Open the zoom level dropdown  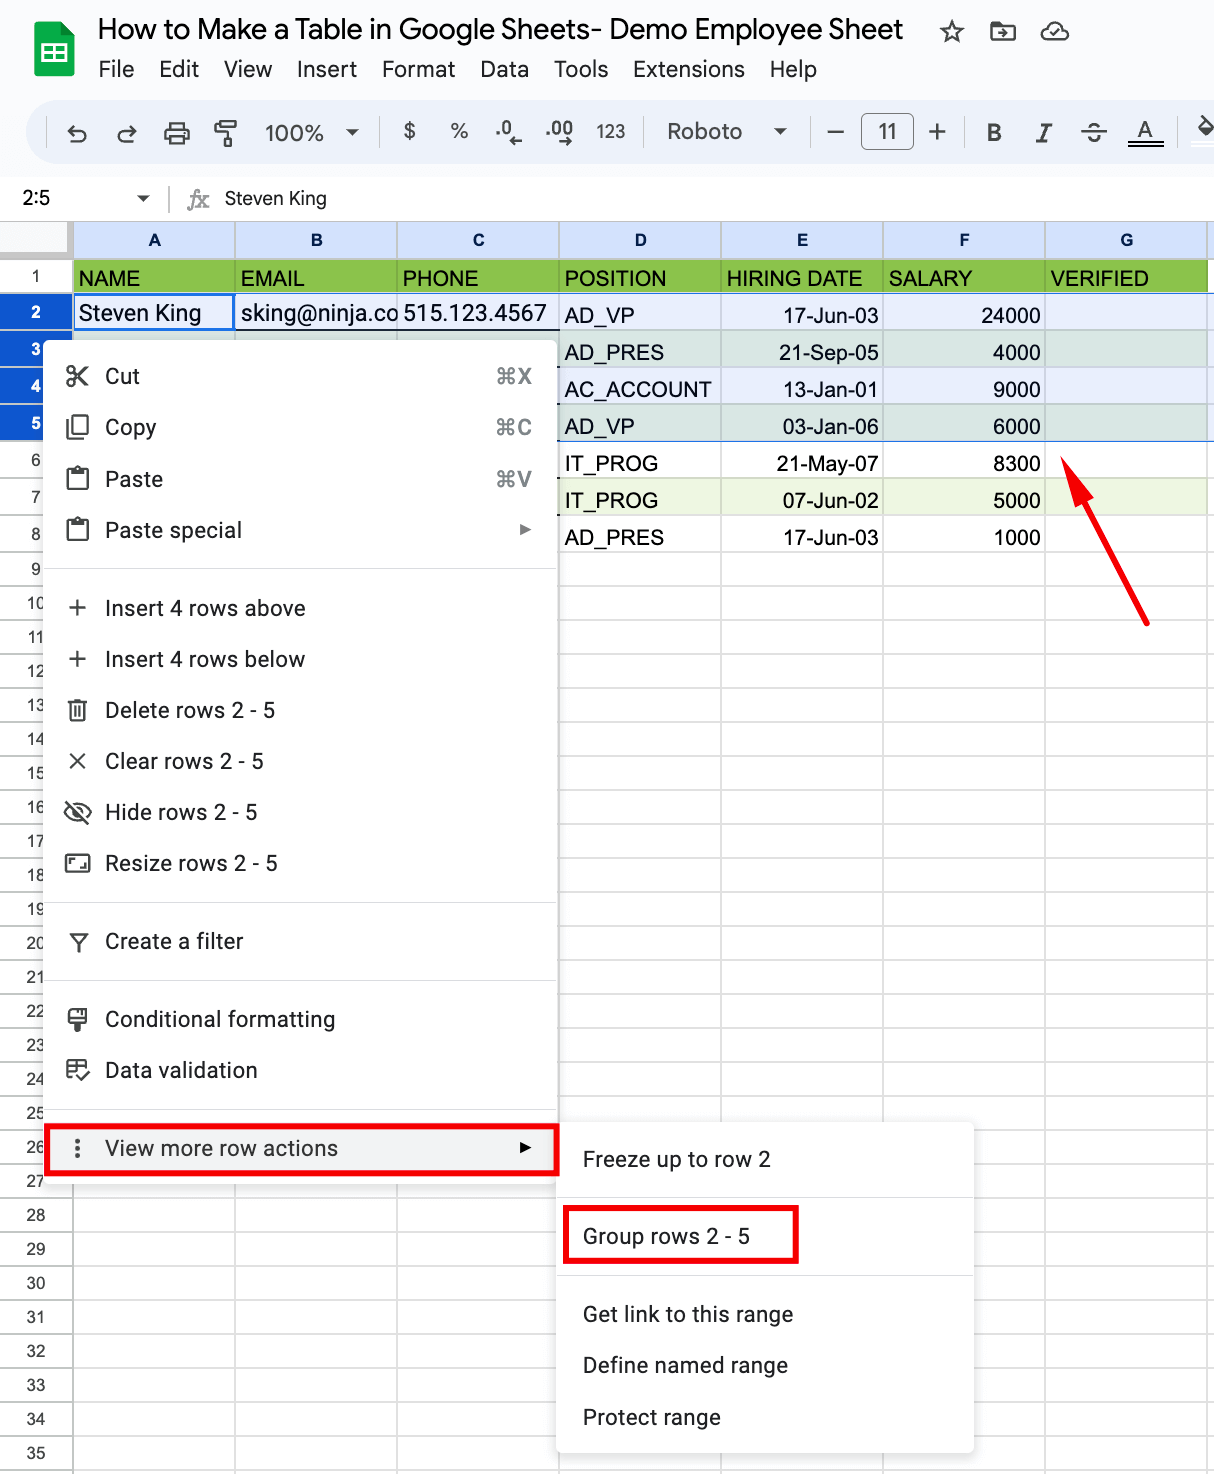click(308, 131)
